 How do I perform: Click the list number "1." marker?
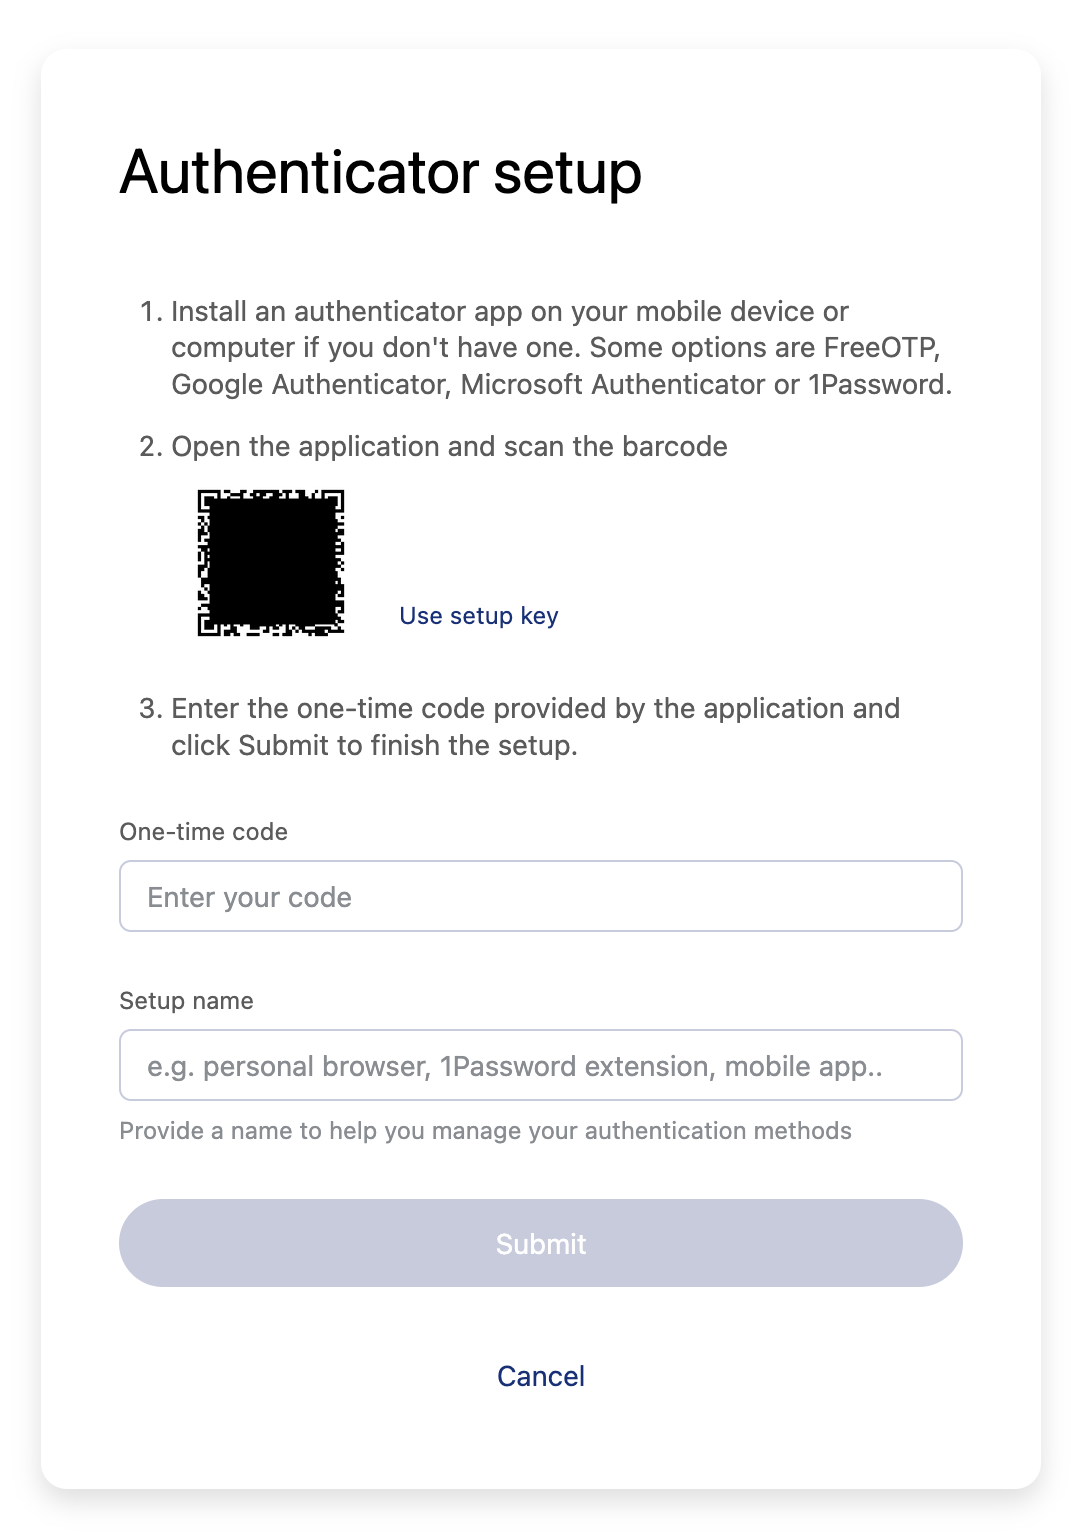[x=151, y=312]
